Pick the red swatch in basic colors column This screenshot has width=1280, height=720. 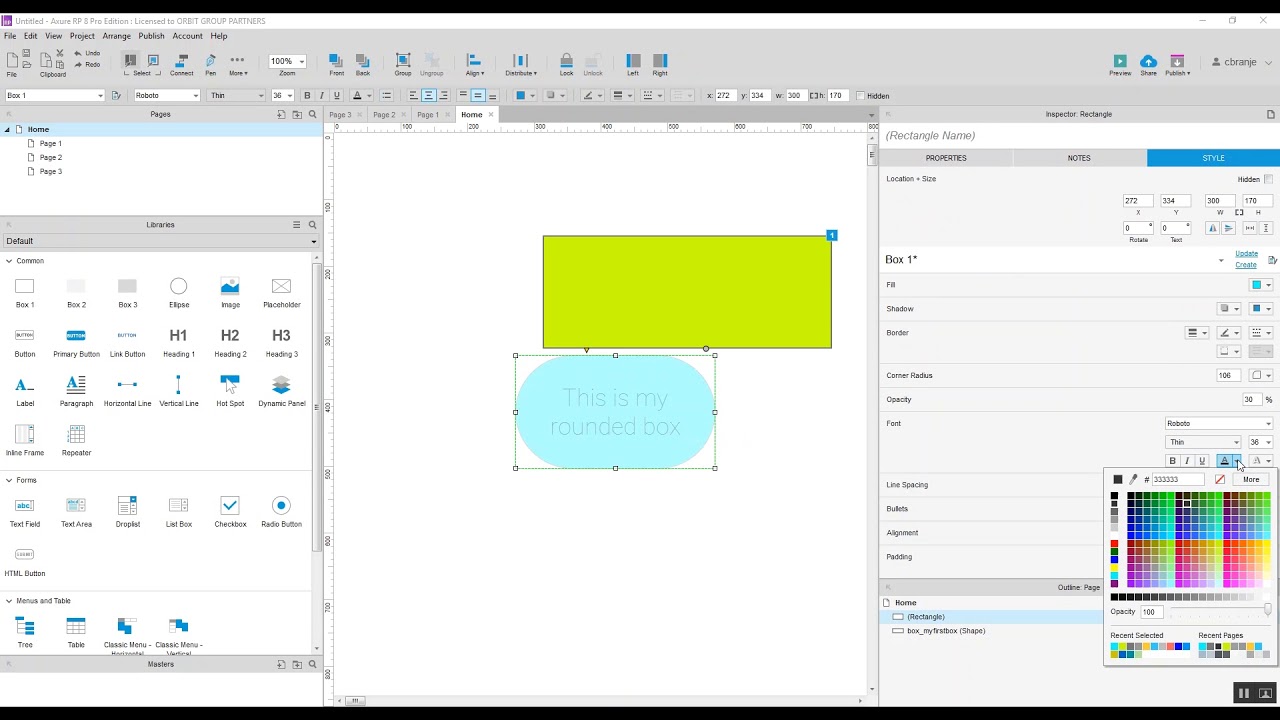pyautogui.click(x=1114, y=544)
